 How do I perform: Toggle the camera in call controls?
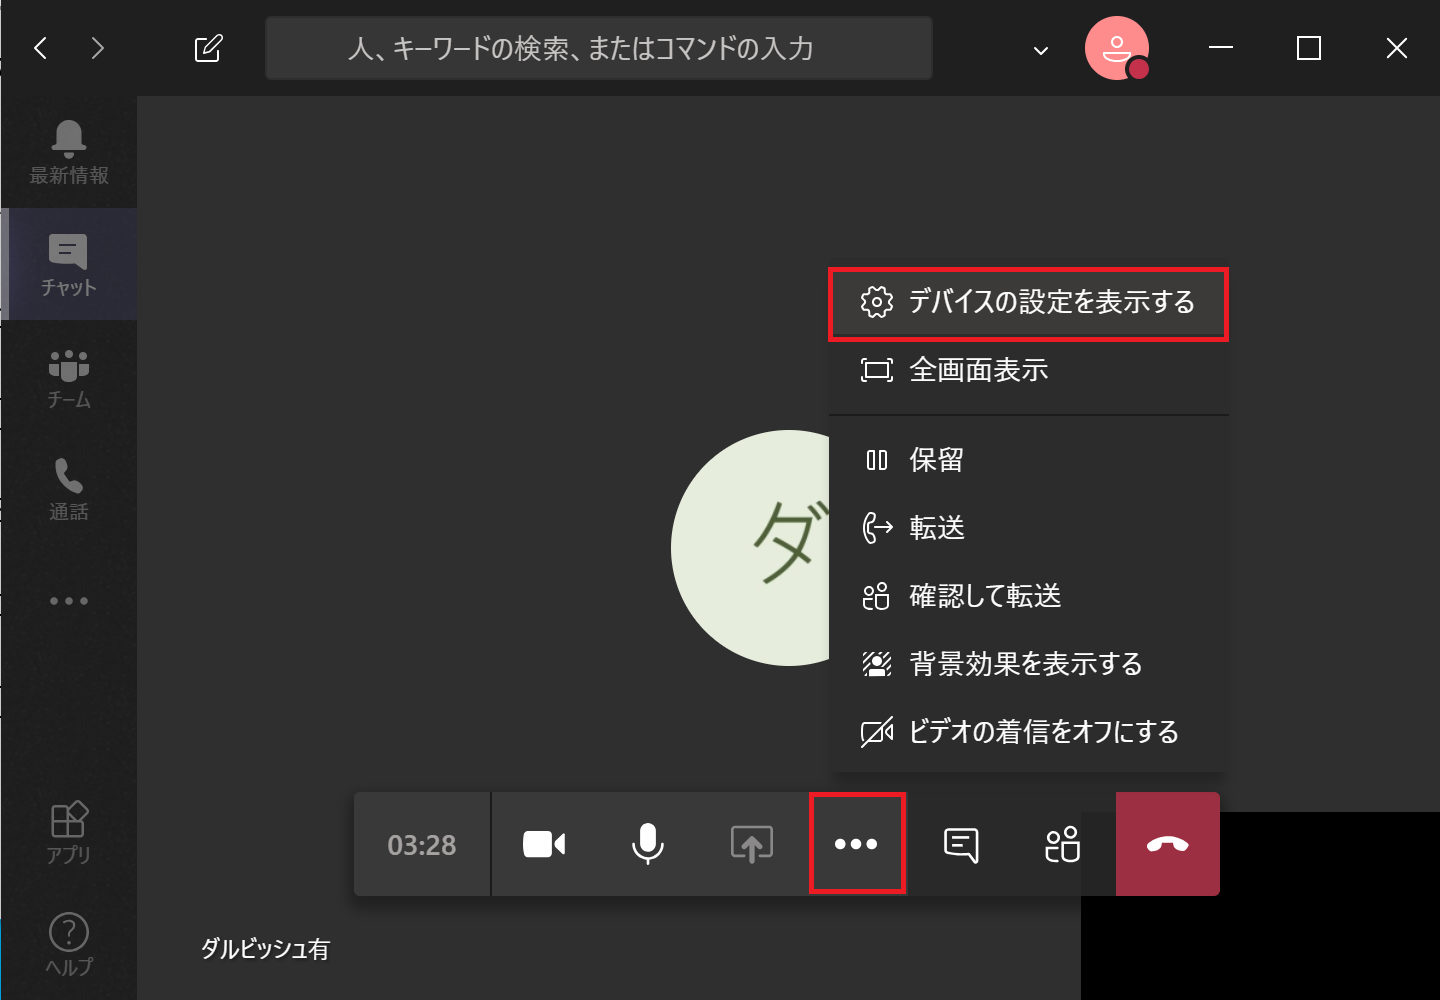(544, 844)
